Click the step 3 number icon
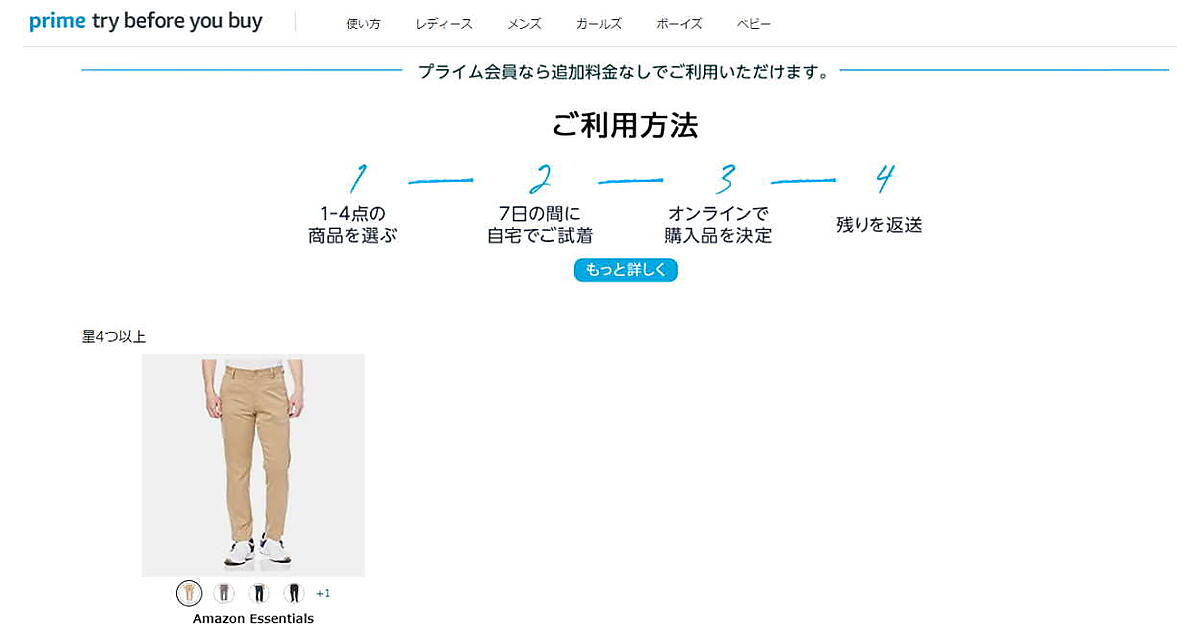The height and width of the screenshot is (630, 1200). tap(726, 178)
